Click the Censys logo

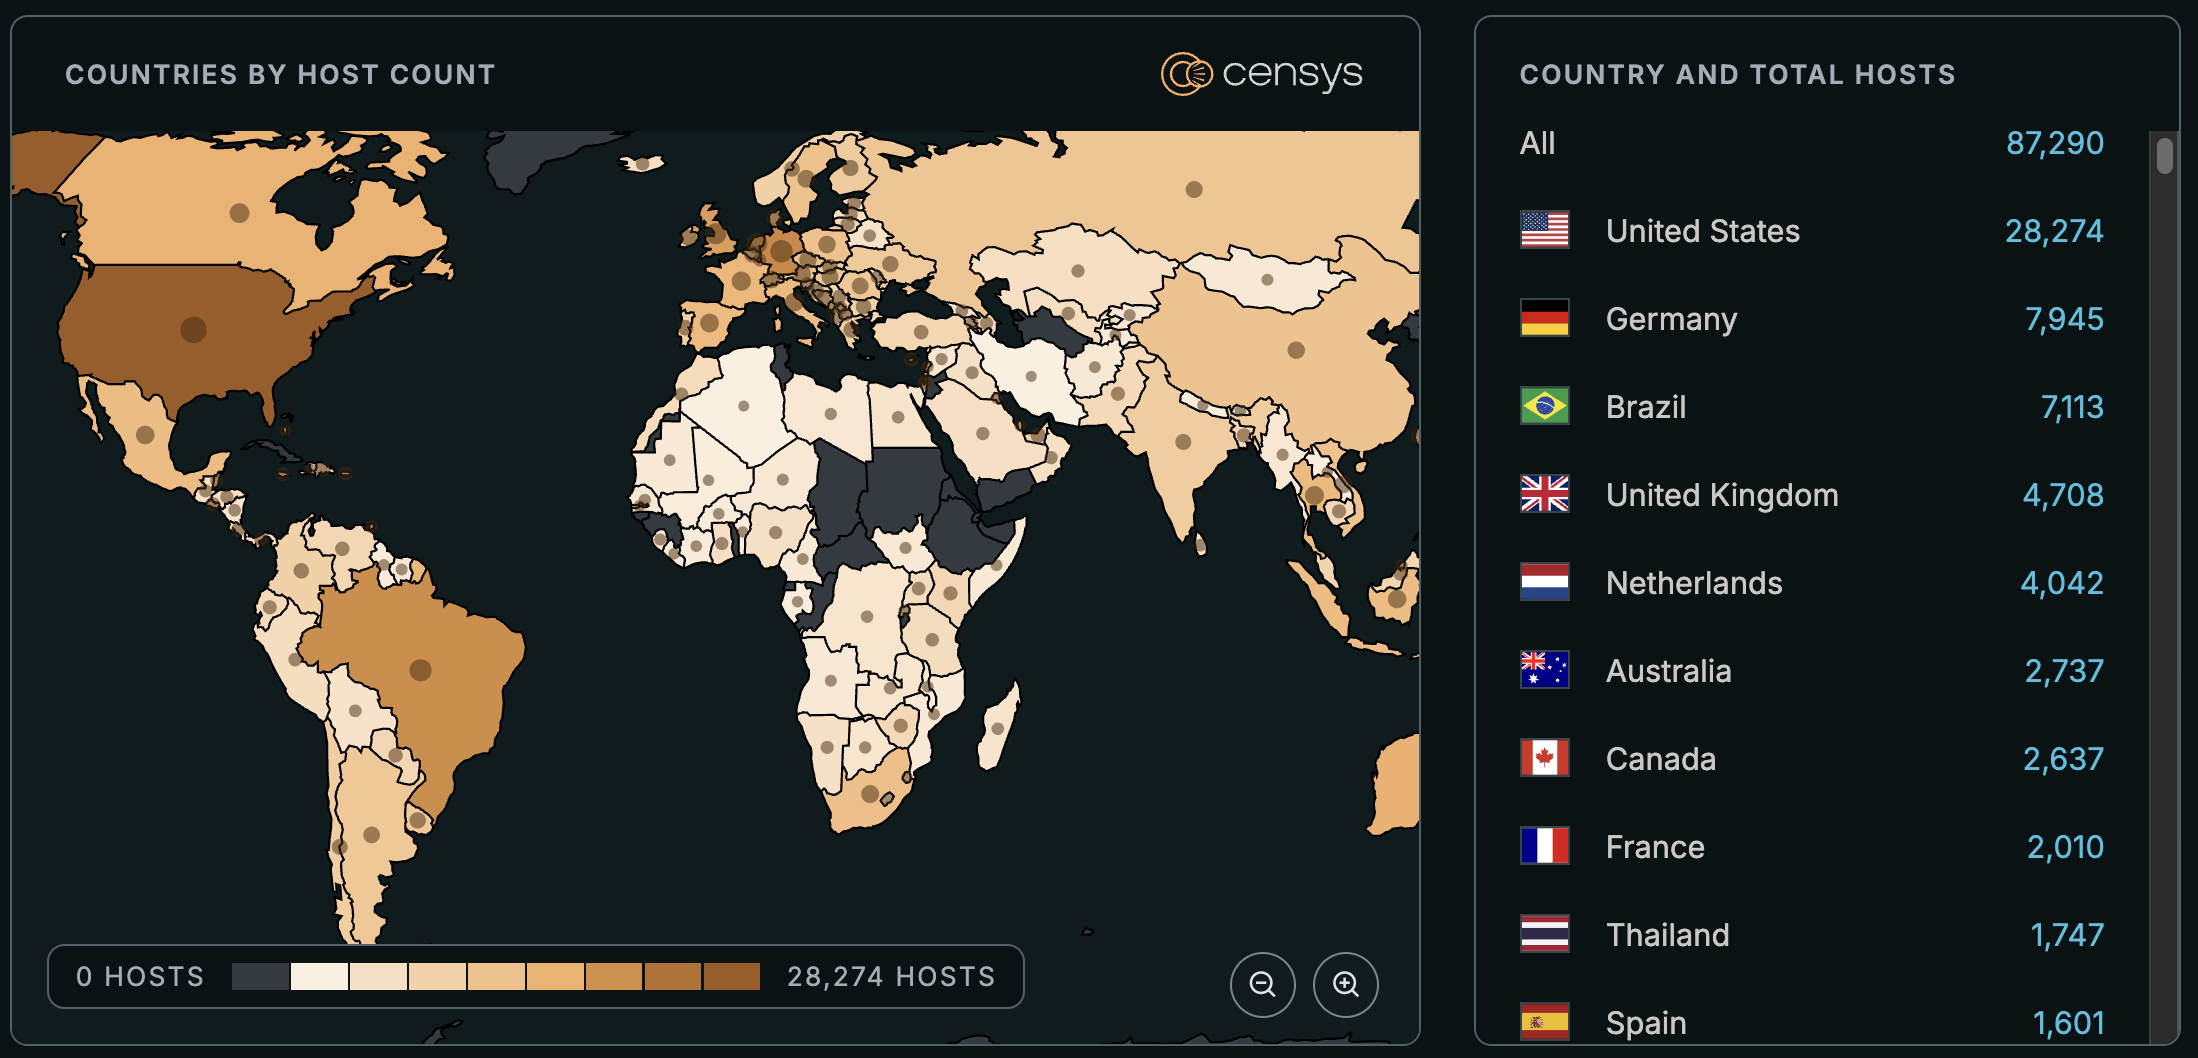[x=1262, y=72]
